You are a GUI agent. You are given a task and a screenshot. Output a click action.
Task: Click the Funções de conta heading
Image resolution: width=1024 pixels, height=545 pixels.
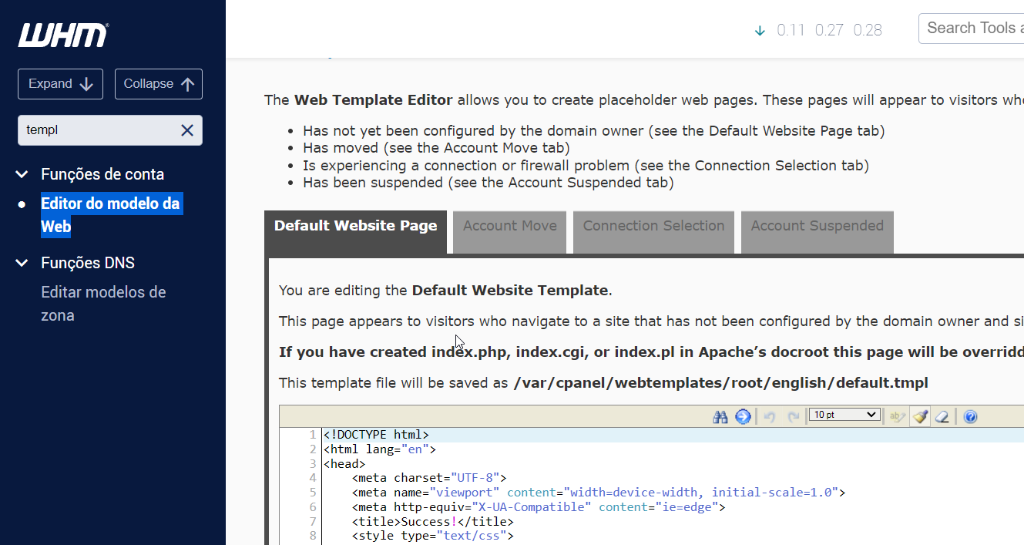pos(103,174)
